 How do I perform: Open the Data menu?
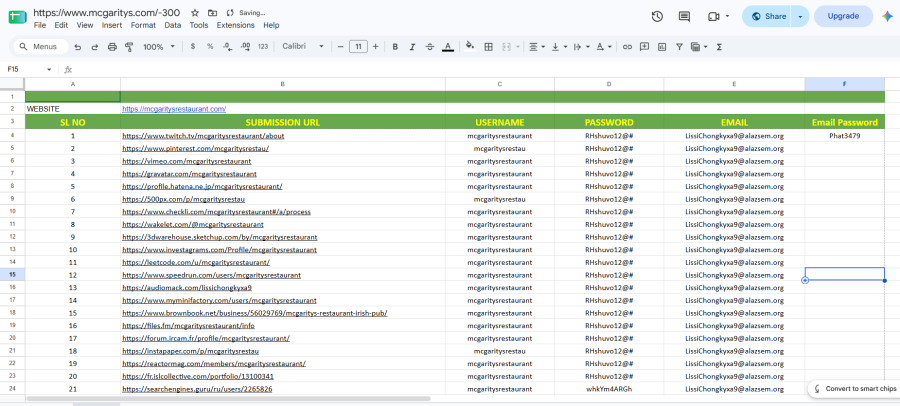(173, 25)
